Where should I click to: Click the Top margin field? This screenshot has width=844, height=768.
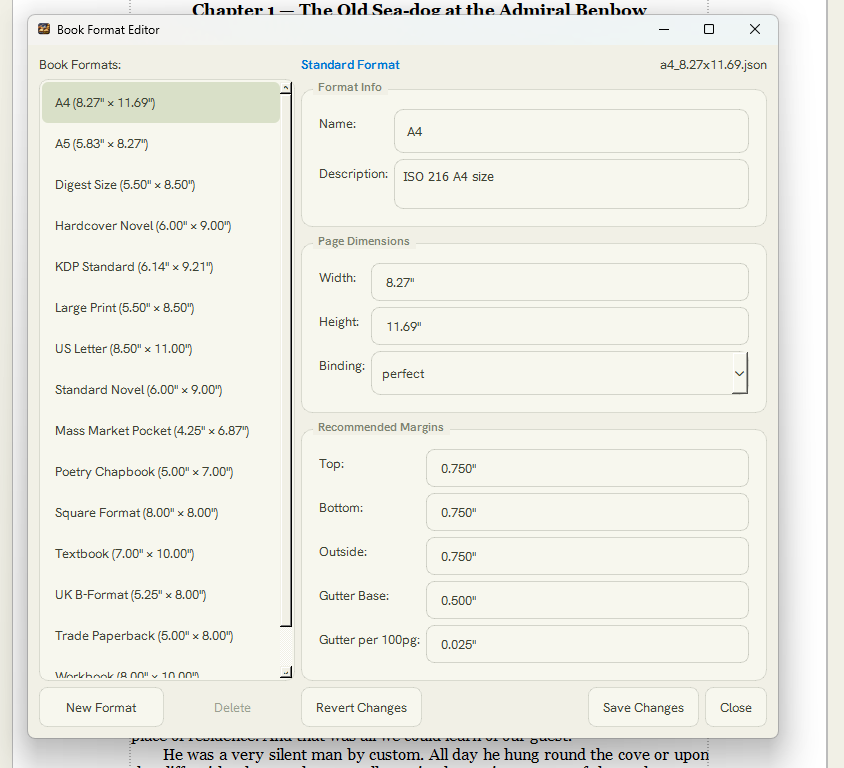587,468
